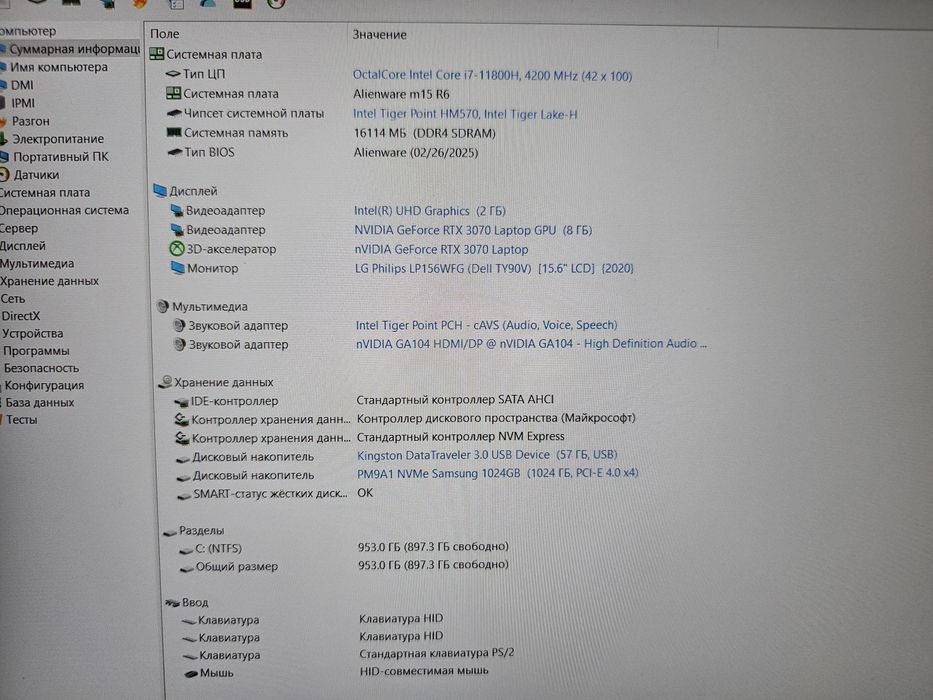
Task: Open the PM9A1 NVMe Samsung 1024GB link
Action: pos(497,473)
